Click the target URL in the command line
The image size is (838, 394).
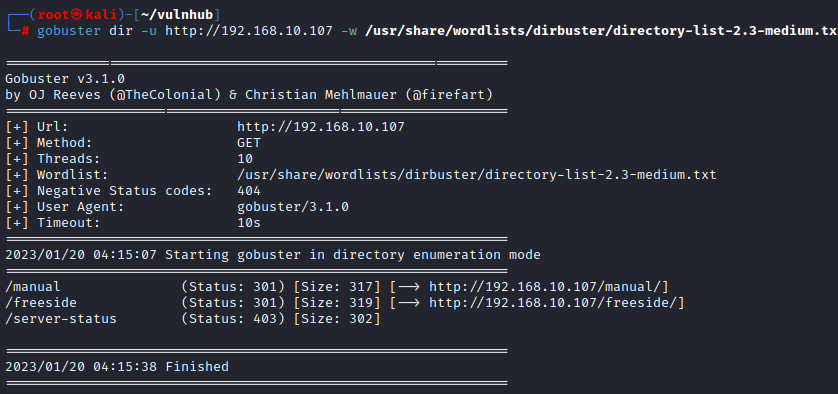pyautogui.click(x=249, y=30)
